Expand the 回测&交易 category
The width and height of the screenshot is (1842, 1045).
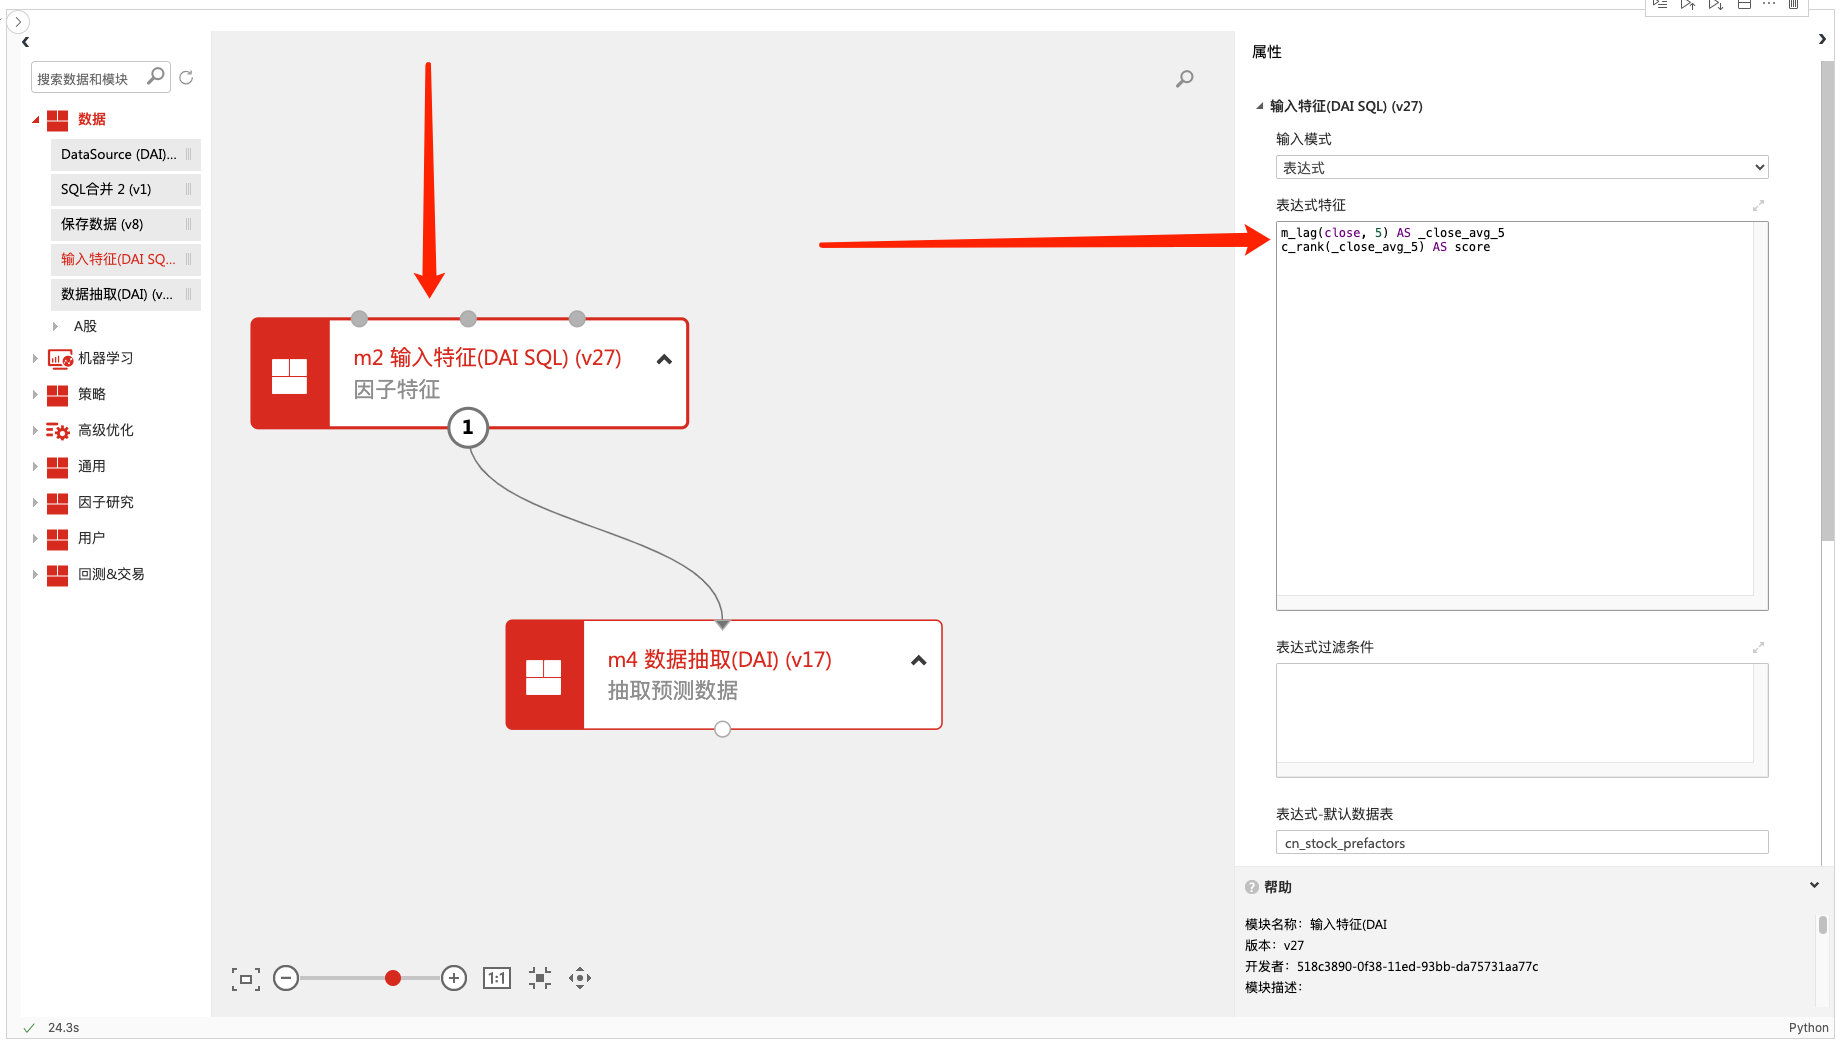pyautogui.click(x=35, y=574)
